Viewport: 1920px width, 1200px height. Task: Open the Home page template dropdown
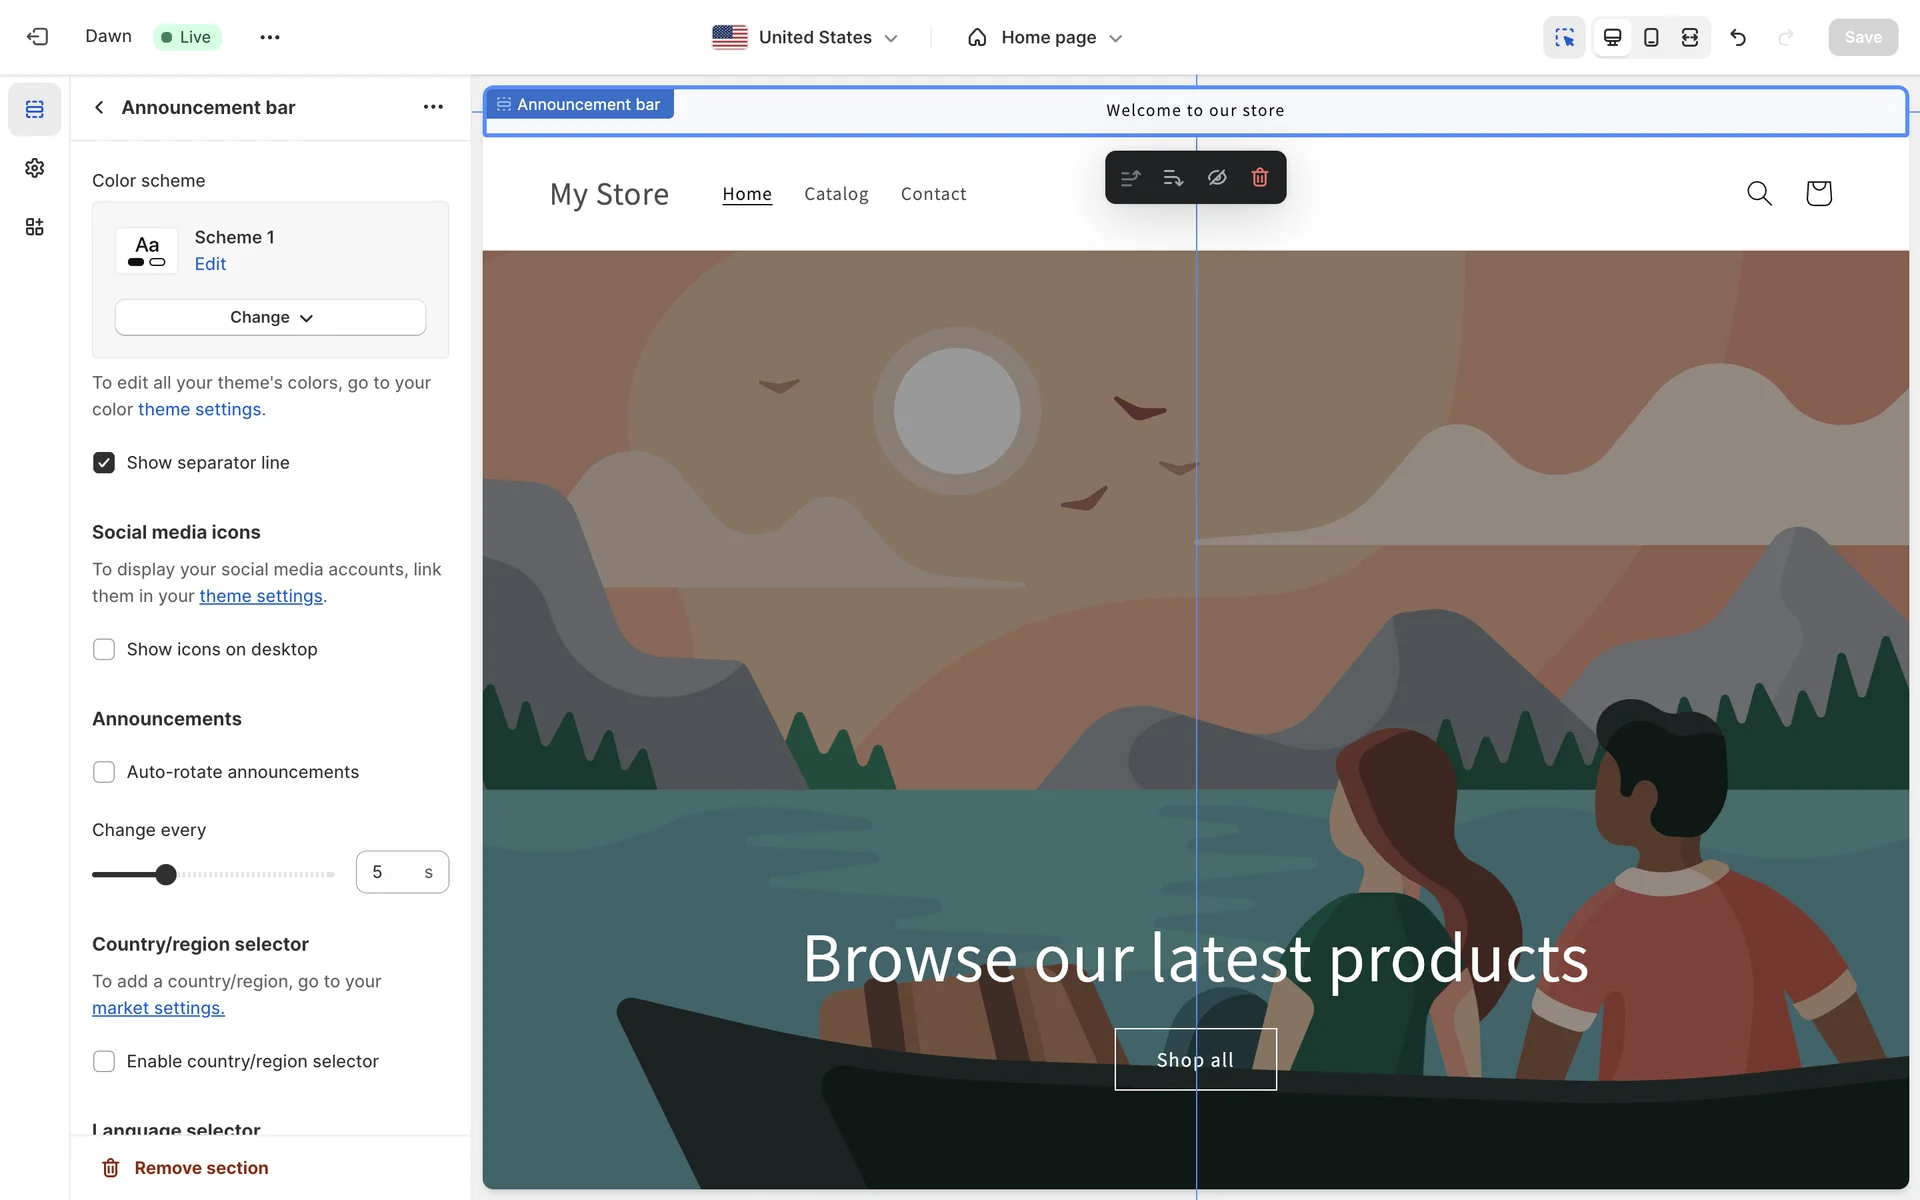[x=1045, y=37]
